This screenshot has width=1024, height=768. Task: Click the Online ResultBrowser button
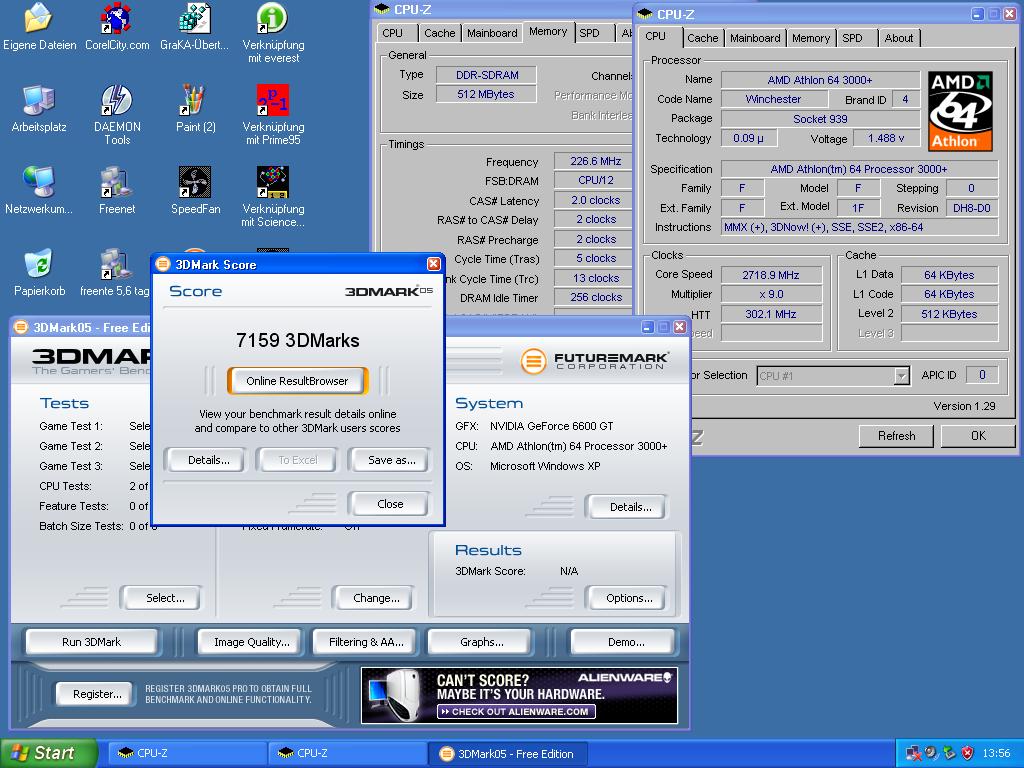pyautogui.click(x=297, y=381)
